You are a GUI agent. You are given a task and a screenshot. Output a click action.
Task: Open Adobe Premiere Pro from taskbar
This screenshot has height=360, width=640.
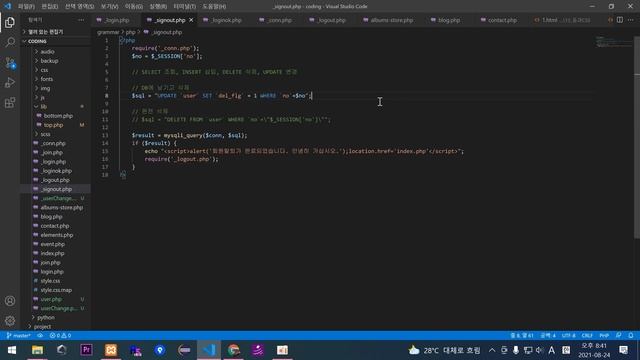[x=86, y=350]
